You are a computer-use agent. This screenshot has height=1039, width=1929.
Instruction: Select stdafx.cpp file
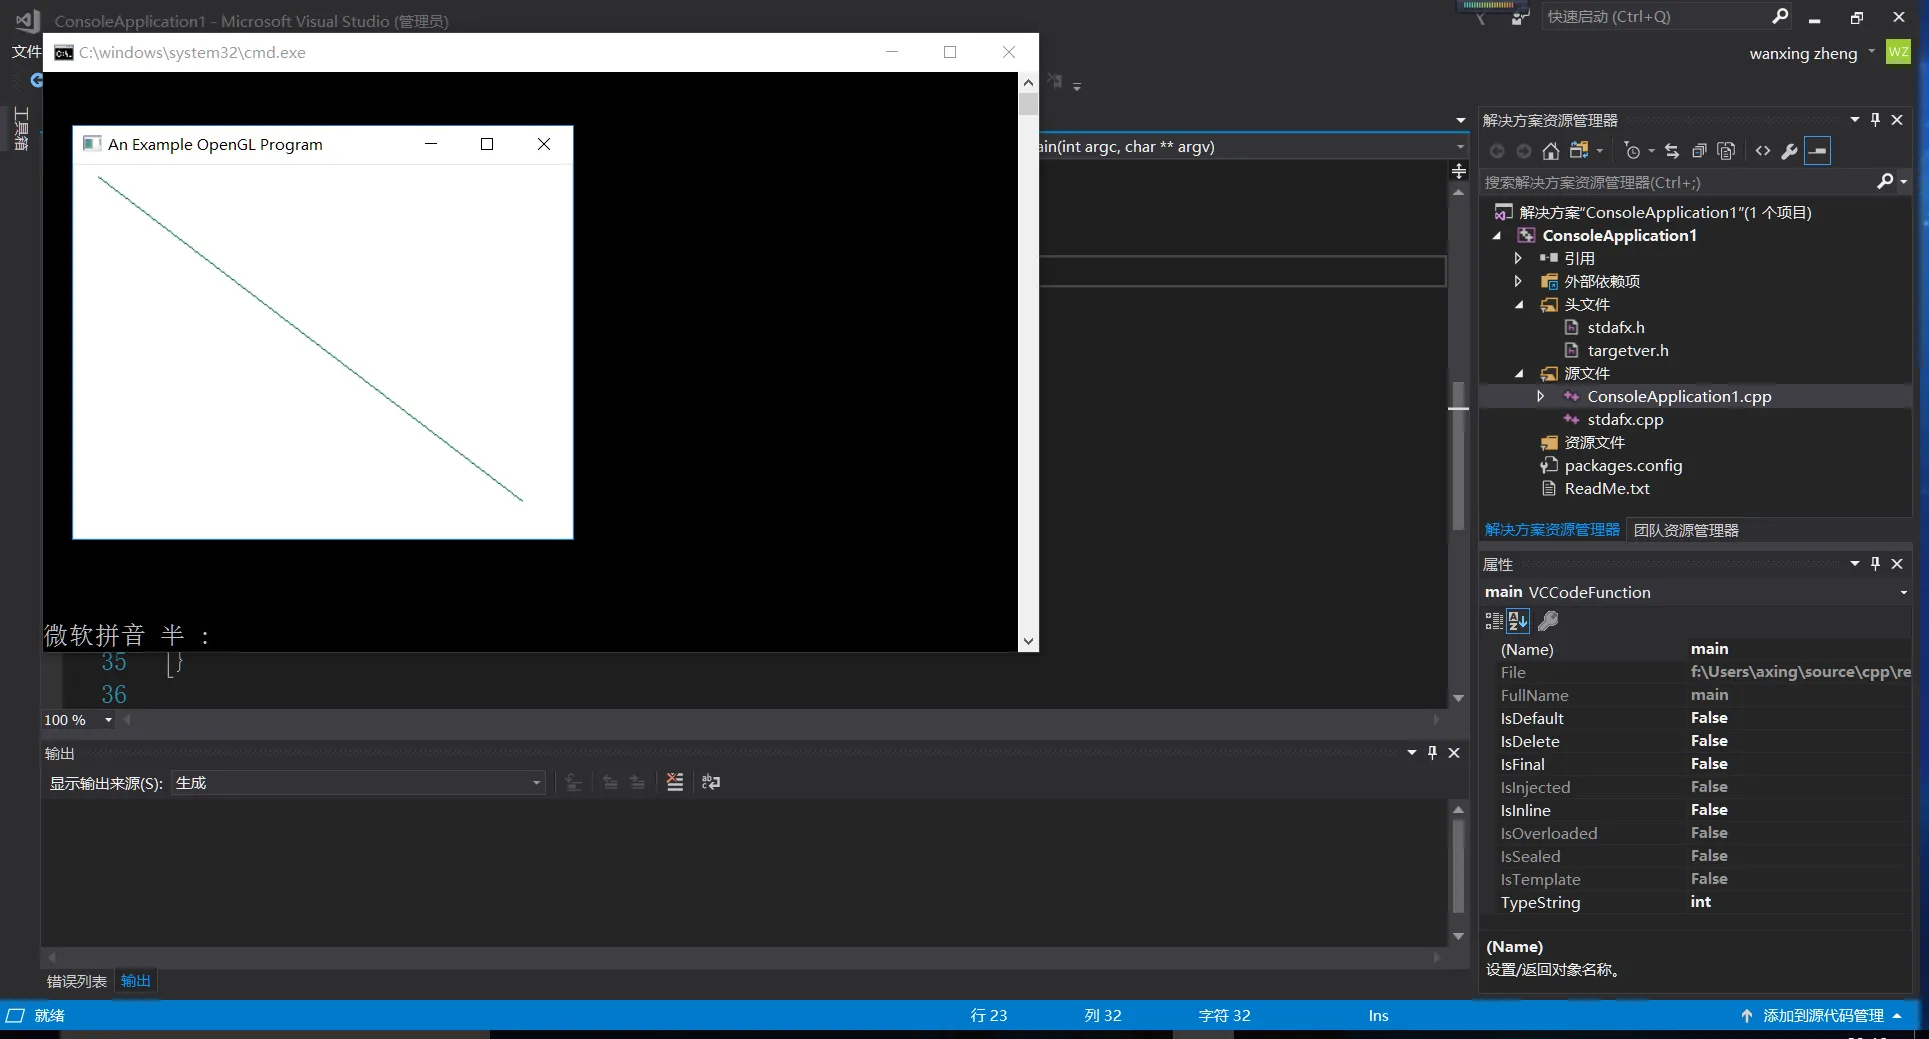point(1625,419)
